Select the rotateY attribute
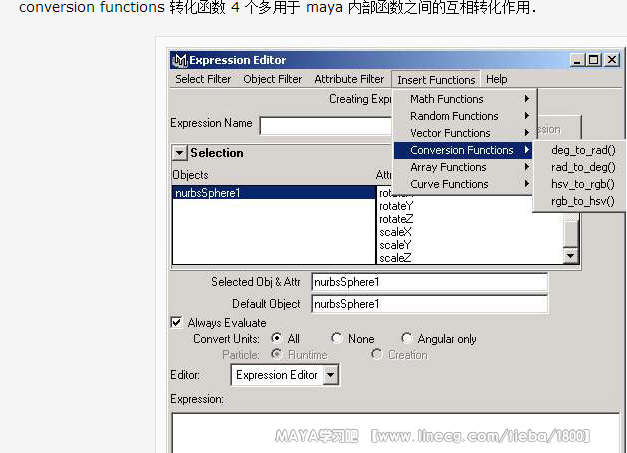Screen dimensions: 627x453 click(396, 206)
